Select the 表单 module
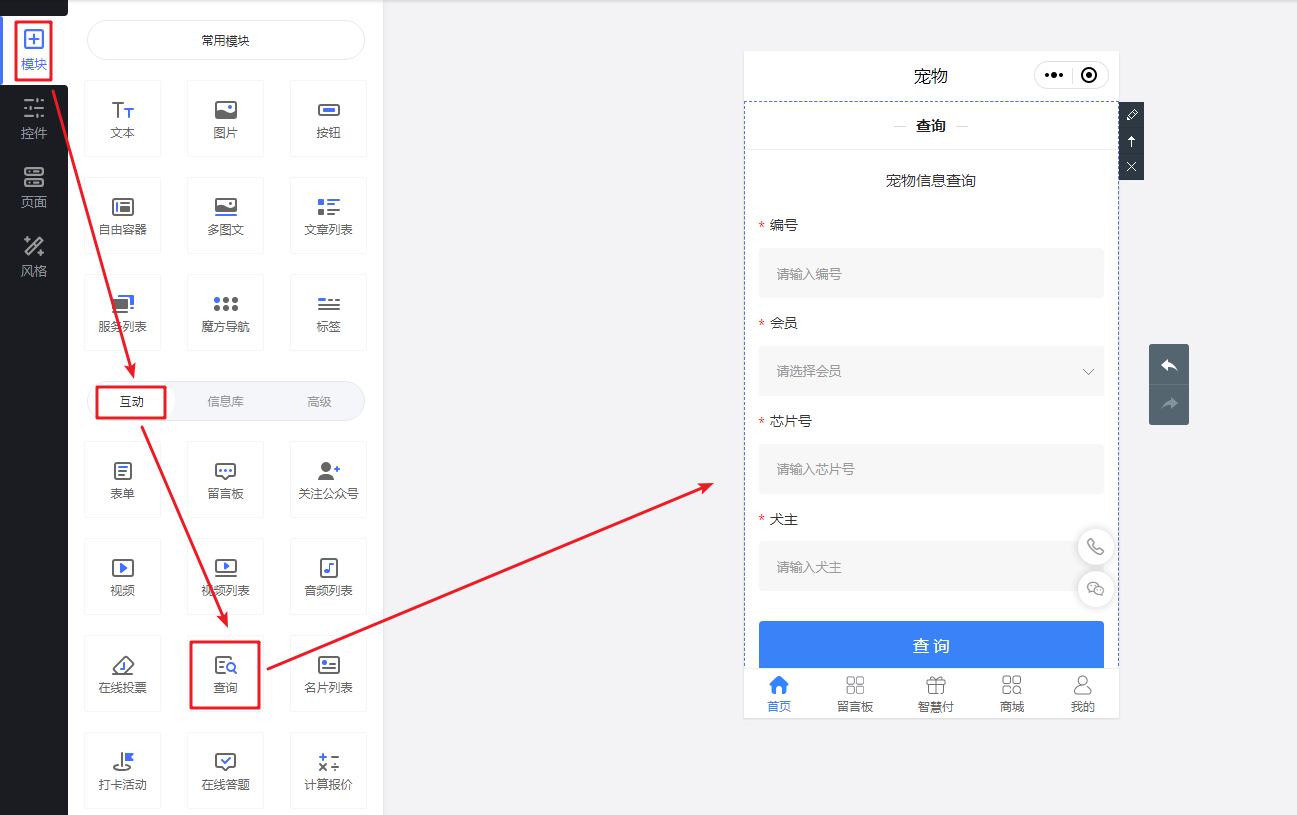This screenshot has width=1297, height=815. (x=123, y=480)
